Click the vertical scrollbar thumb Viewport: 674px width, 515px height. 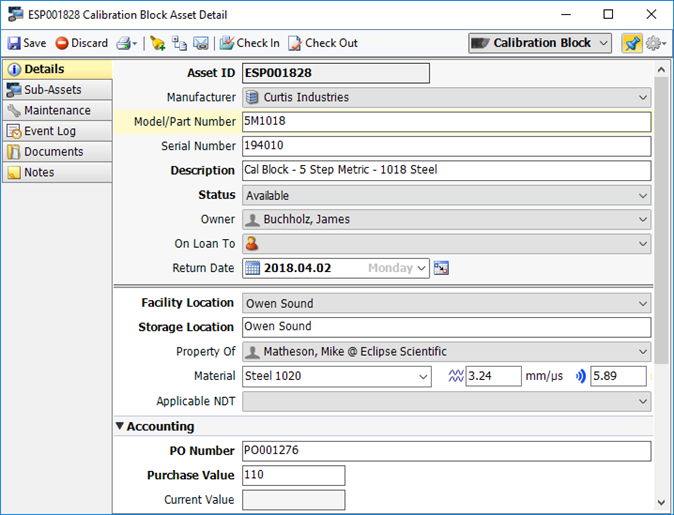tap(661, 222)
